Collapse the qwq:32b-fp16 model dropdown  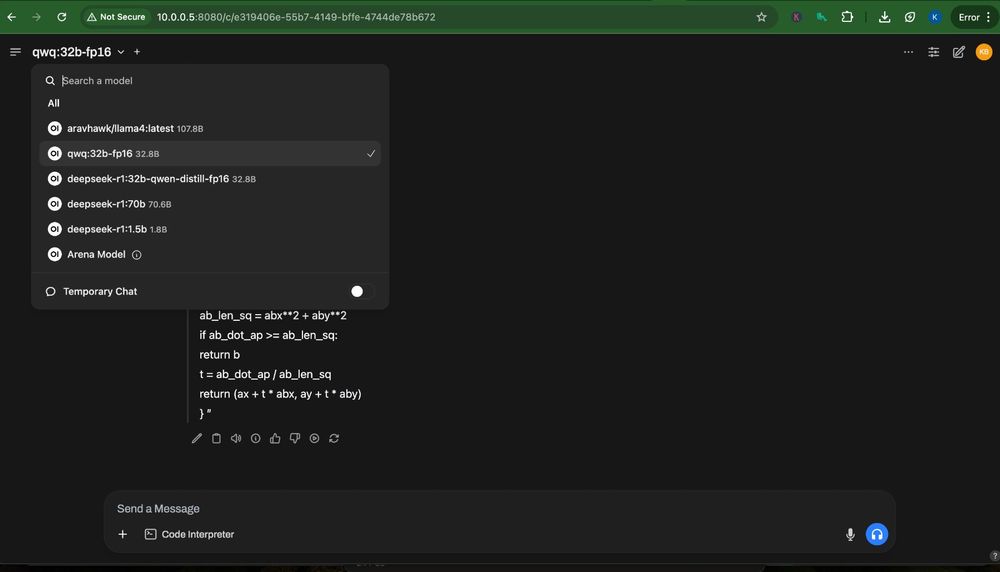[78, 52]
